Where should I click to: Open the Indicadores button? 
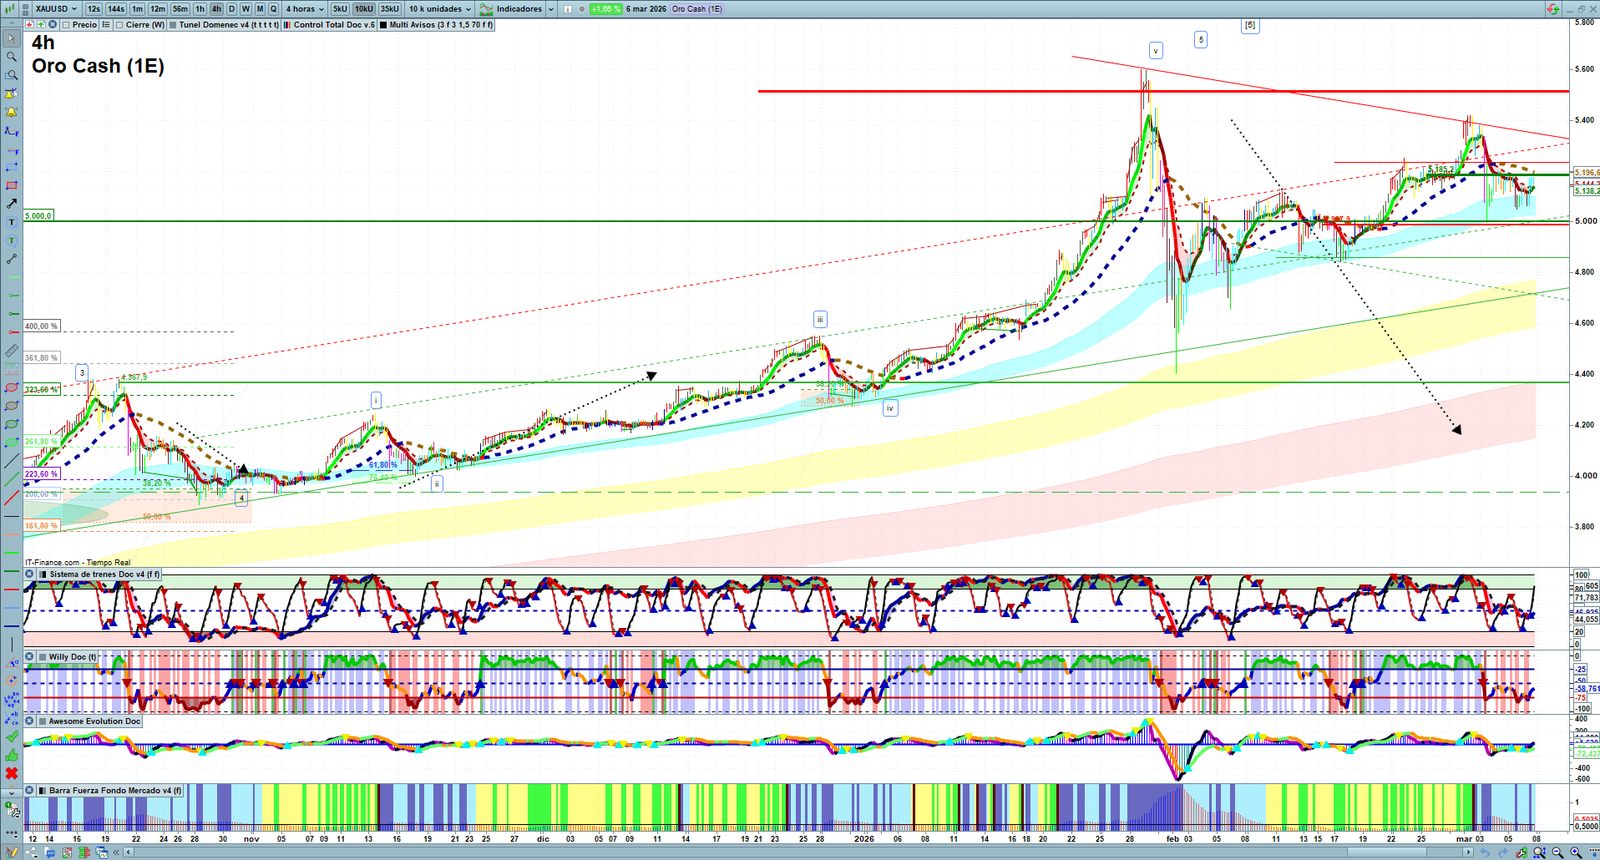pos(517,9)
